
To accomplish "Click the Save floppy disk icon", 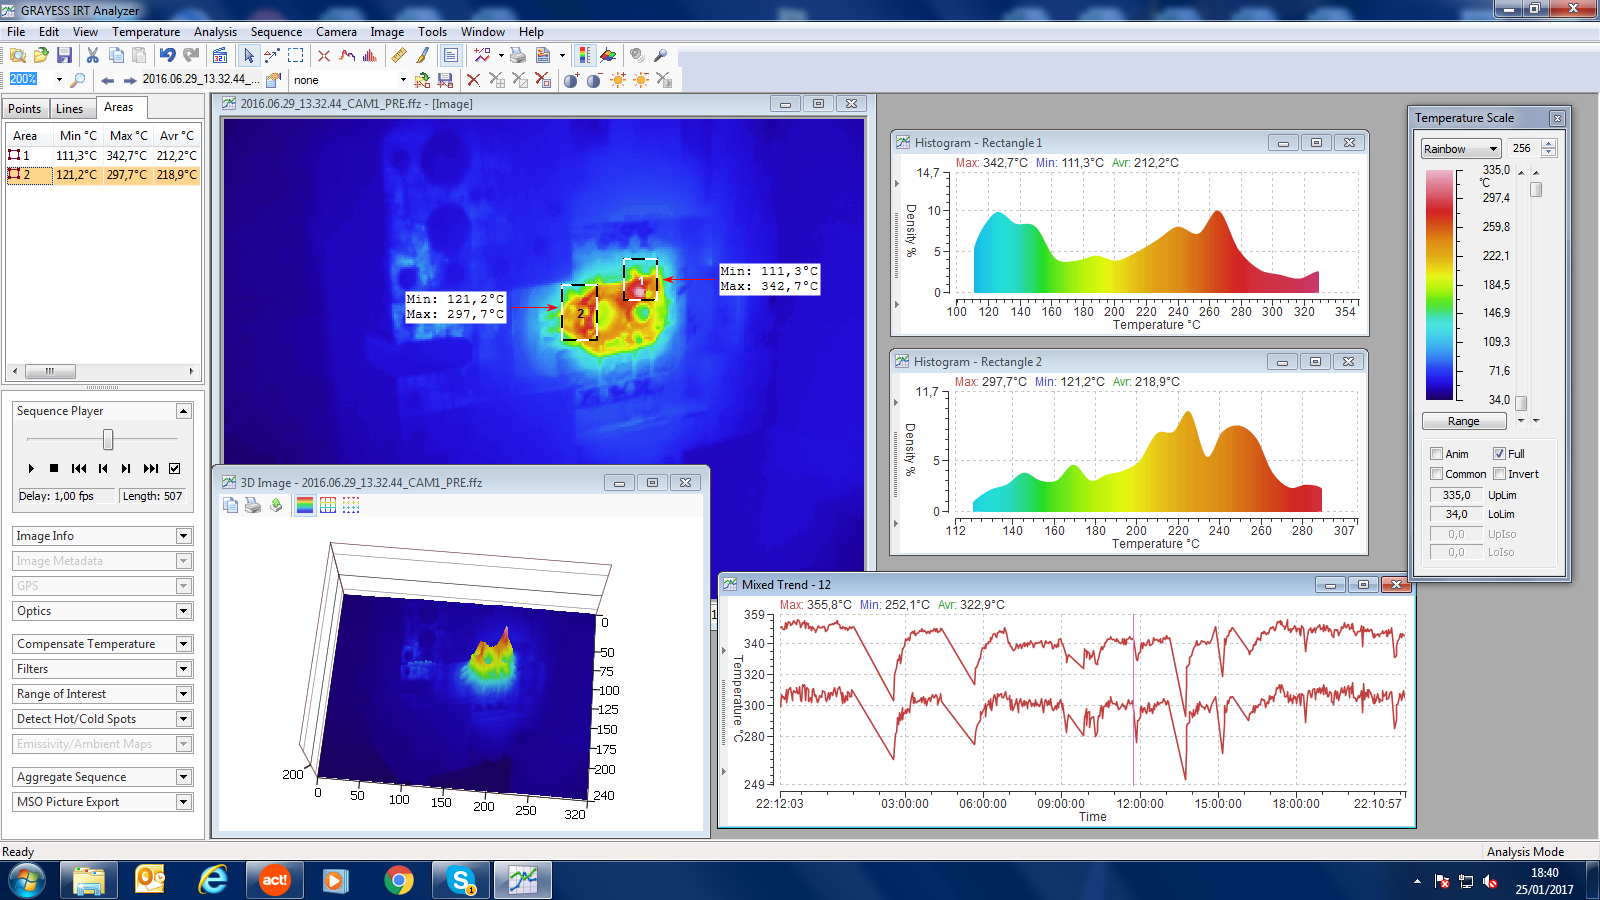I will [64, 56].
